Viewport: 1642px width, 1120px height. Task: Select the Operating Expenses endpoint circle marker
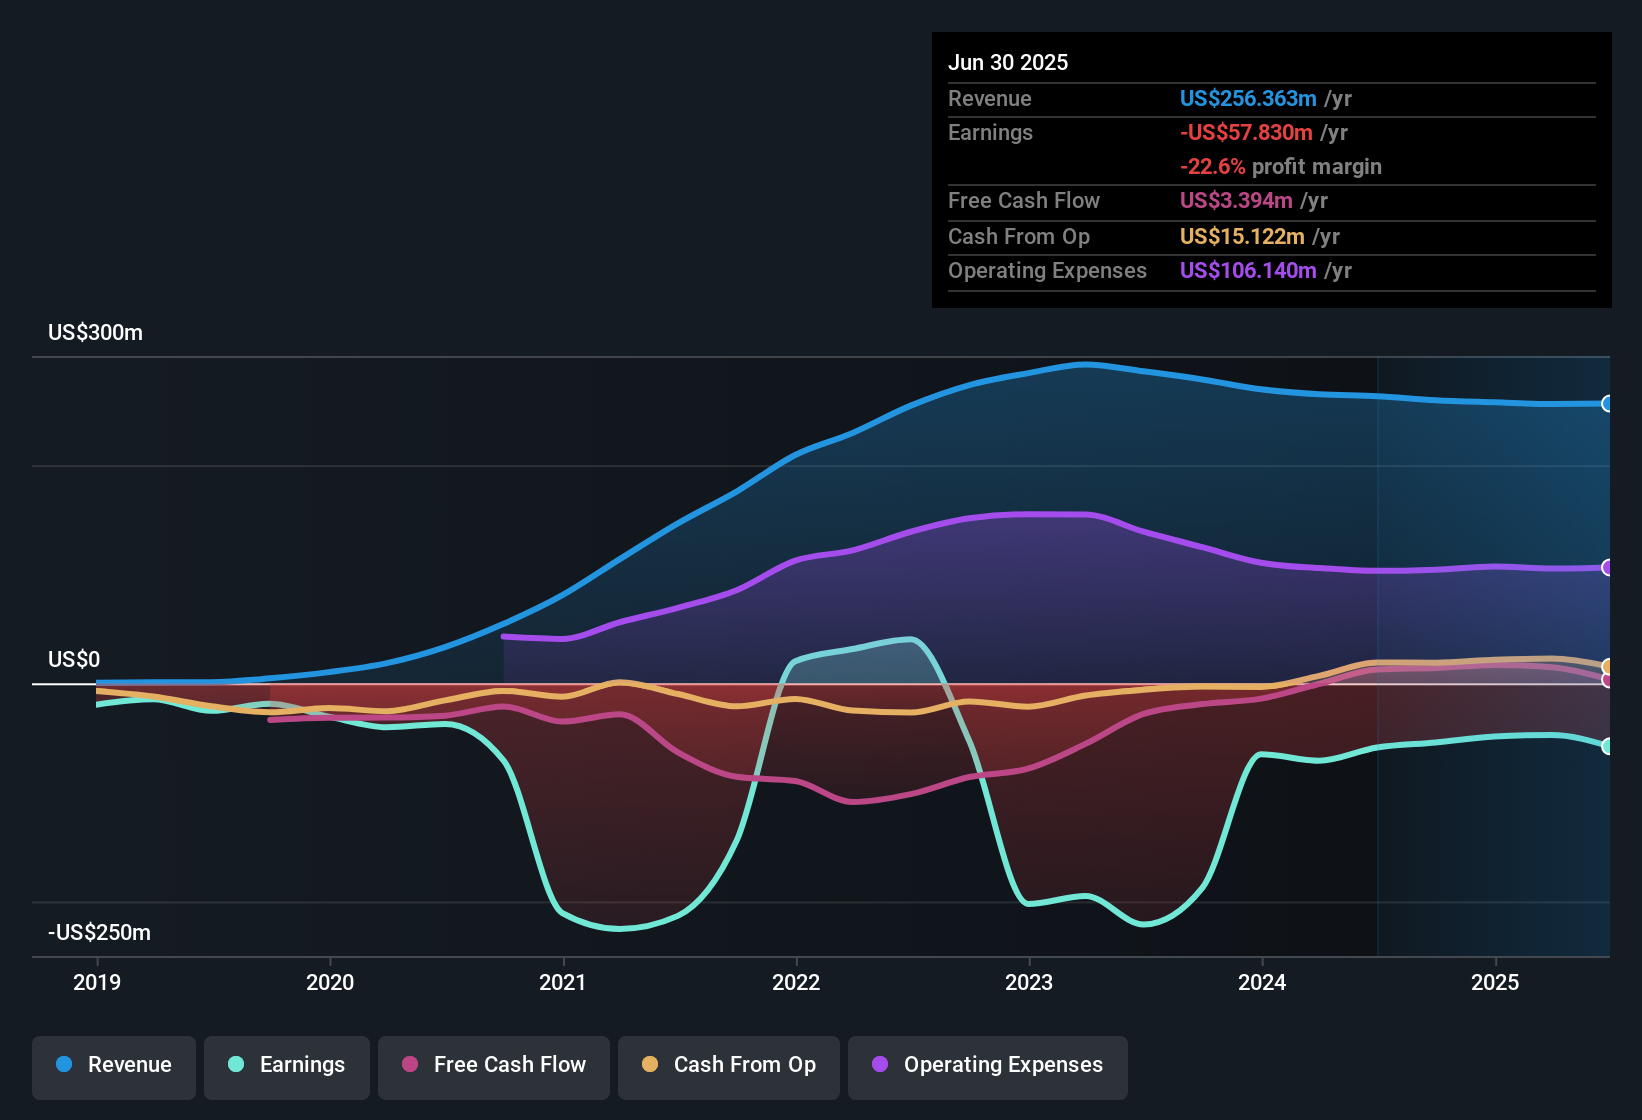pos(1609,567)
